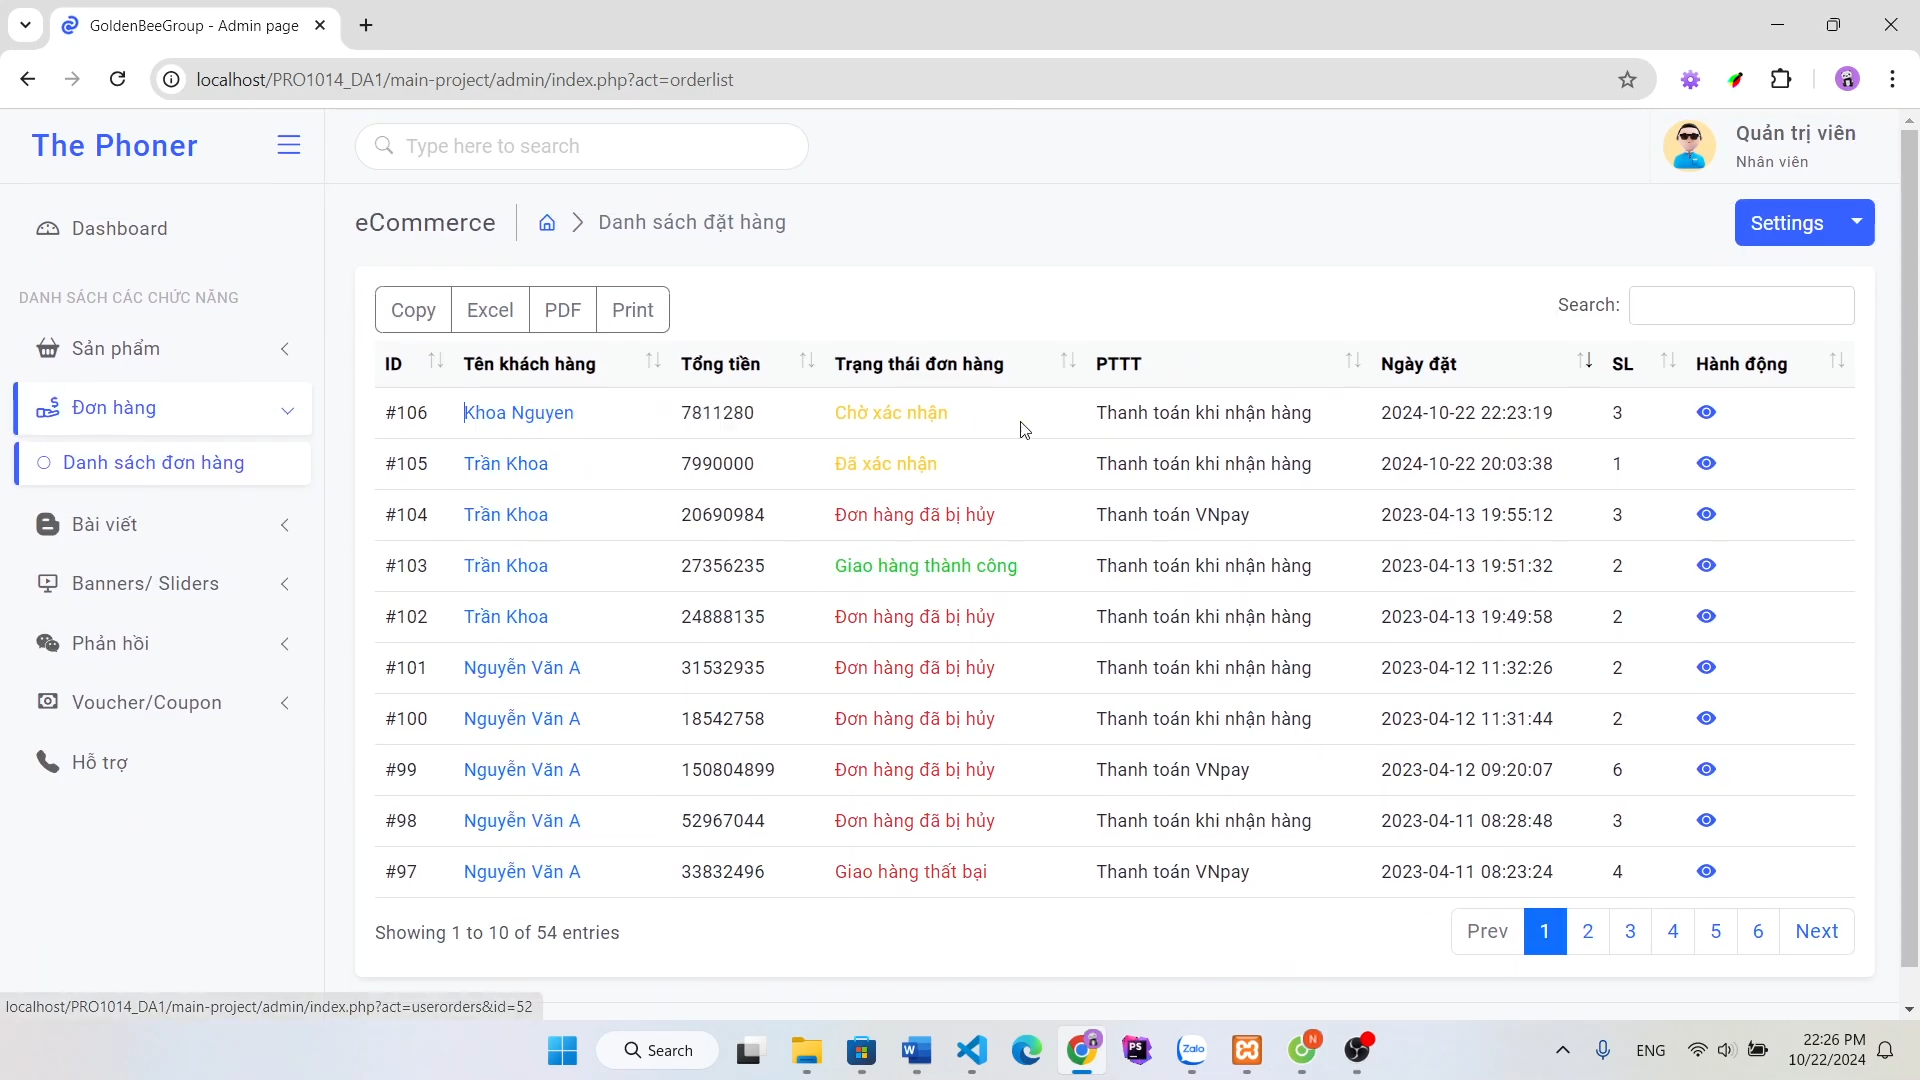Open the Settings dropdown arrow
Screen dimensions: 1920x1080
(x=1856, y=222)
